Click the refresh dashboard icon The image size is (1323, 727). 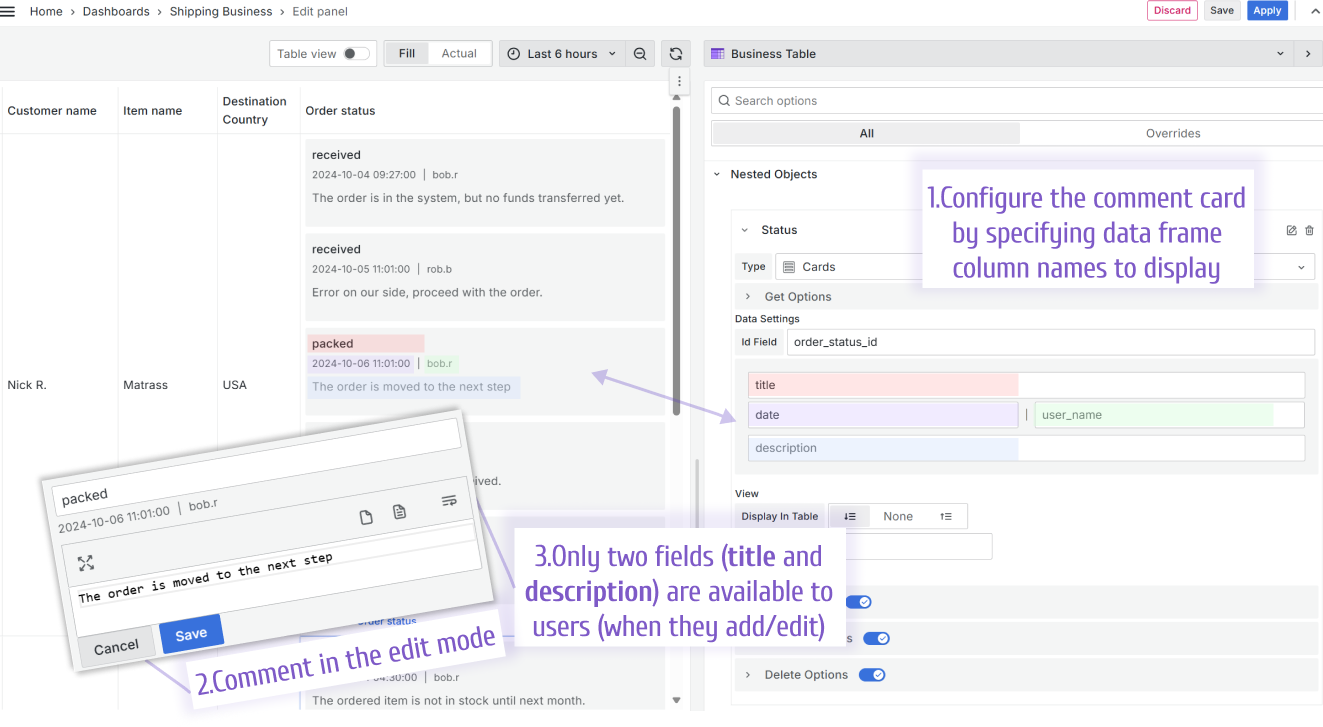coord(676,53)
